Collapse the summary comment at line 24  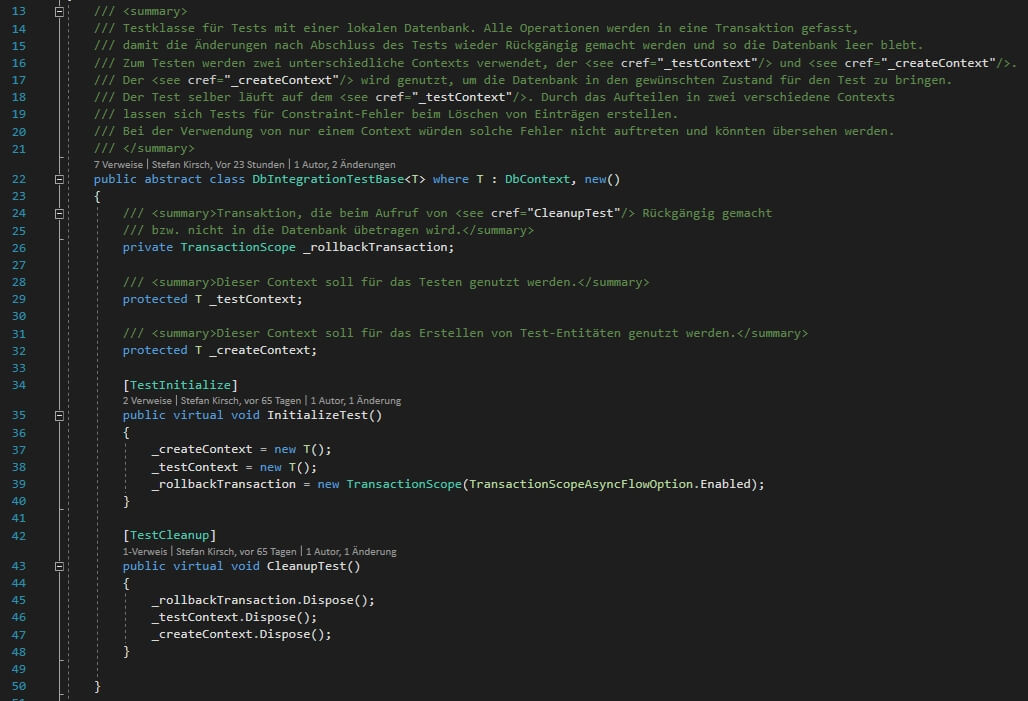pos(59,213)
